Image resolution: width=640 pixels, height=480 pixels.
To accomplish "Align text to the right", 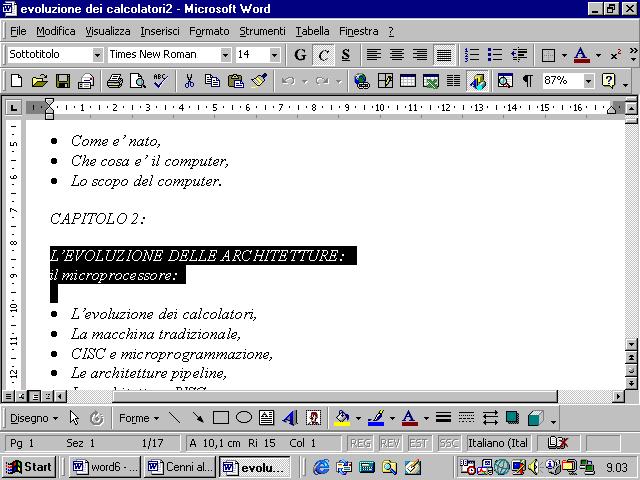I will (420, 55).
